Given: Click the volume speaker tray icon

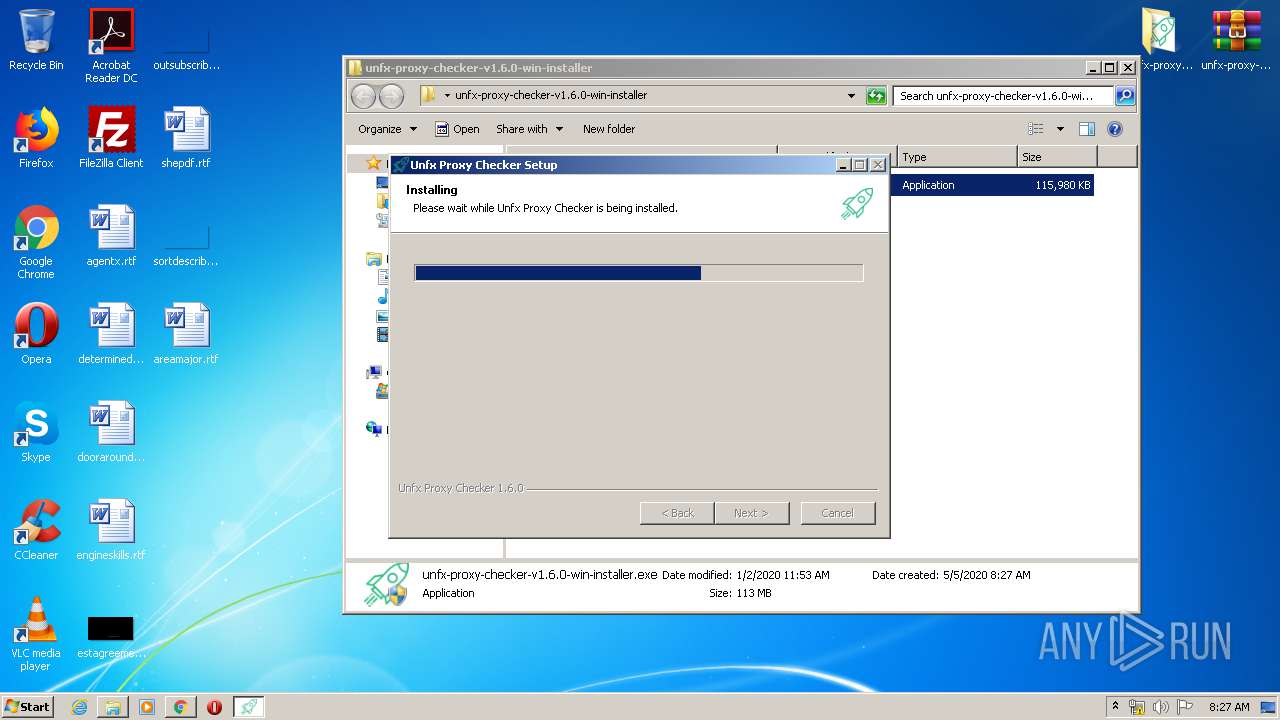Looking at the screenshot, I should click(x=1161, y=707).
